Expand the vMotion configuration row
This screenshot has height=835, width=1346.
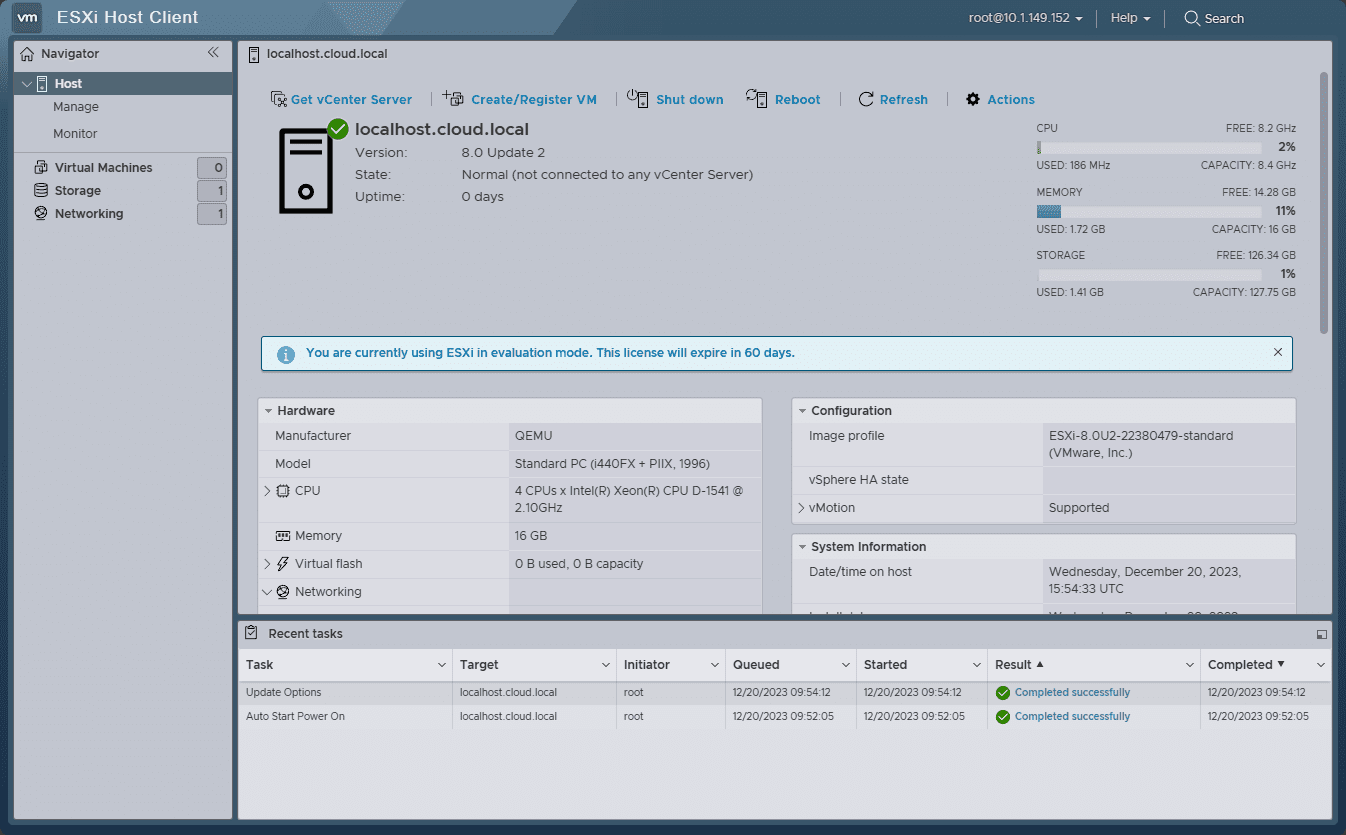point(801,508)
